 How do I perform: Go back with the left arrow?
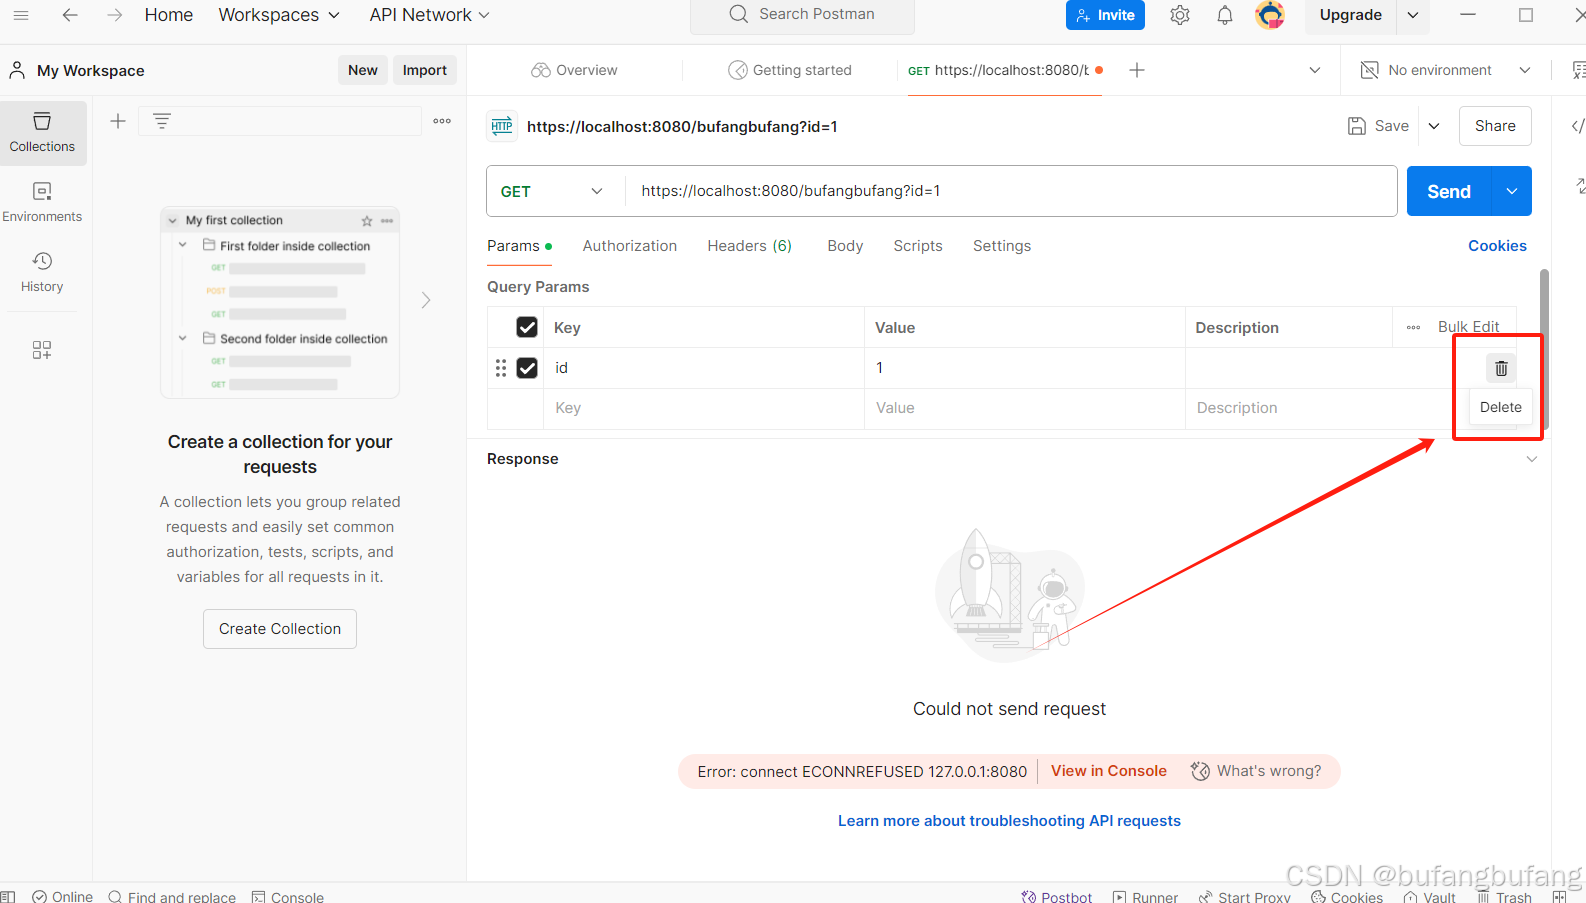[70, 15]
